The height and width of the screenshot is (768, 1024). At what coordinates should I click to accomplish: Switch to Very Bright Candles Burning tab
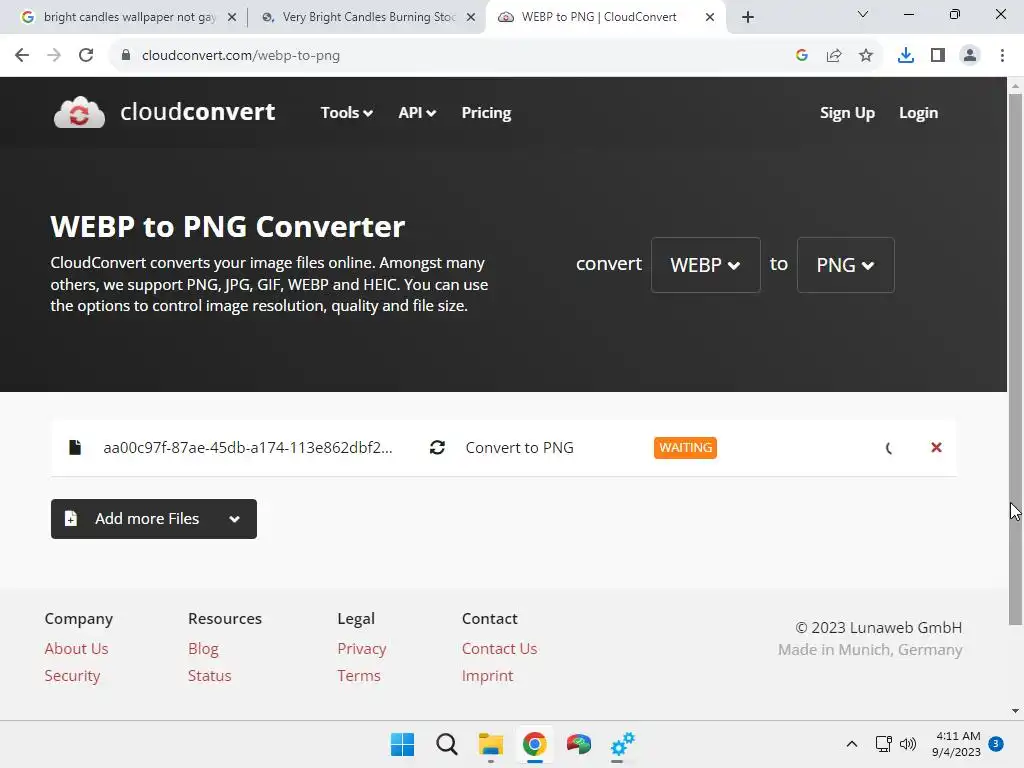click(368, 17)
